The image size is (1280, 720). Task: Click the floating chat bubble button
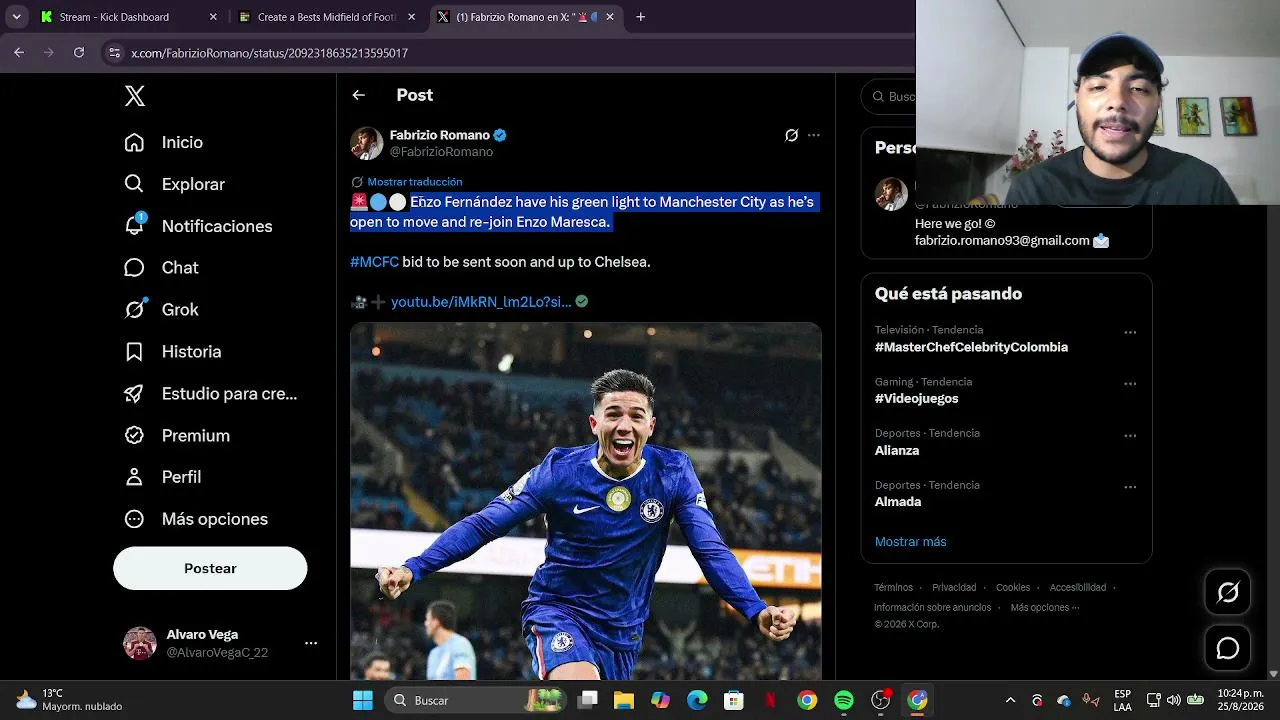tap(1228, 649)
